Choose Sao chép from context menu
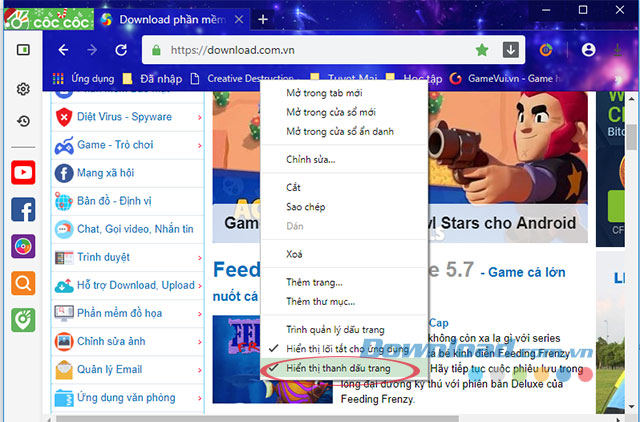 (344, 207)
